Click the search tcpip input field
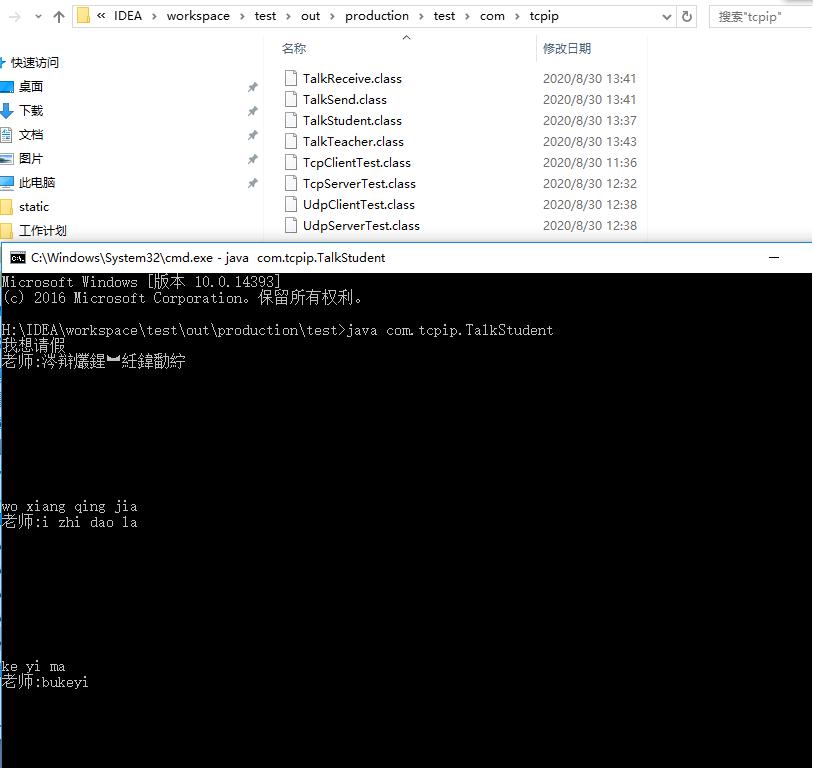Image resolution: width=813 pixels, height=768 pixels. (x=760, y=17)
